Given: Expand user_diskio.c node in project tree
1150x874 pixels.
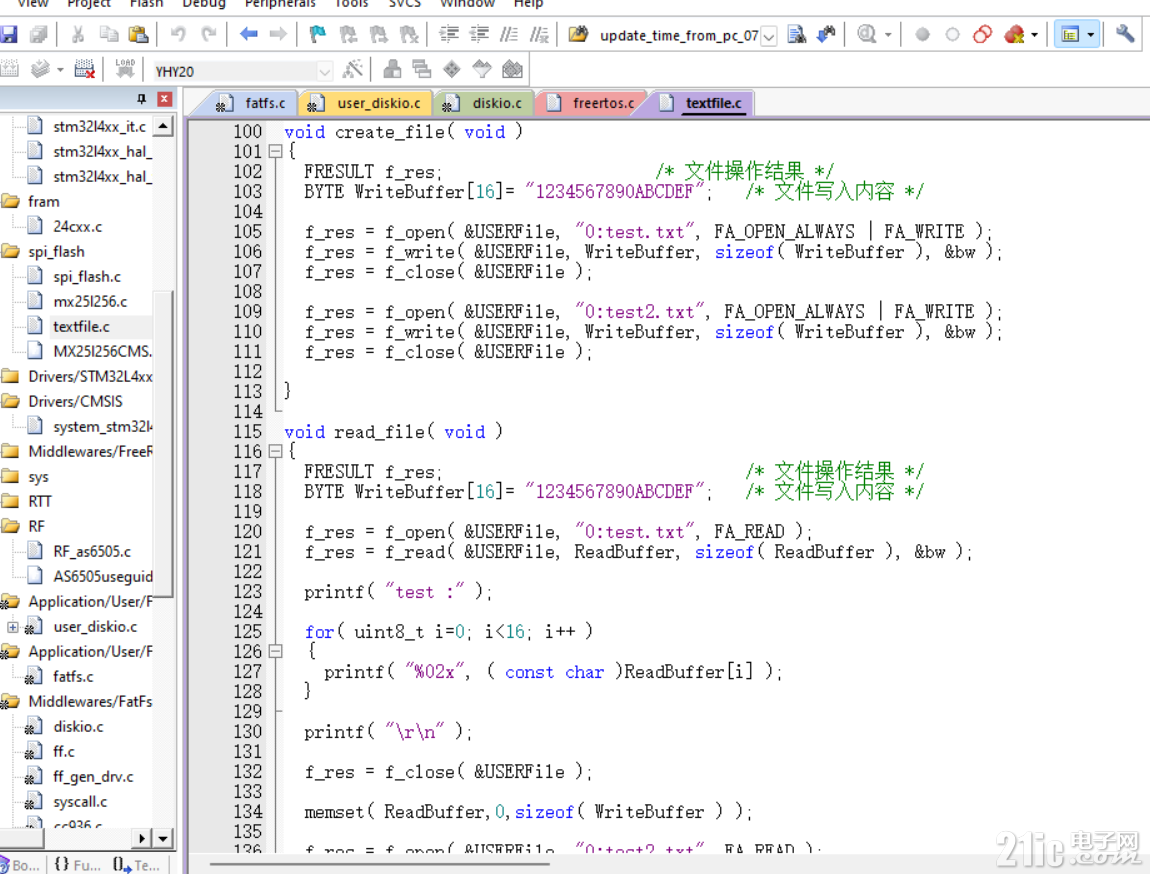Looking at the screenshot, I should pos(12,627).
